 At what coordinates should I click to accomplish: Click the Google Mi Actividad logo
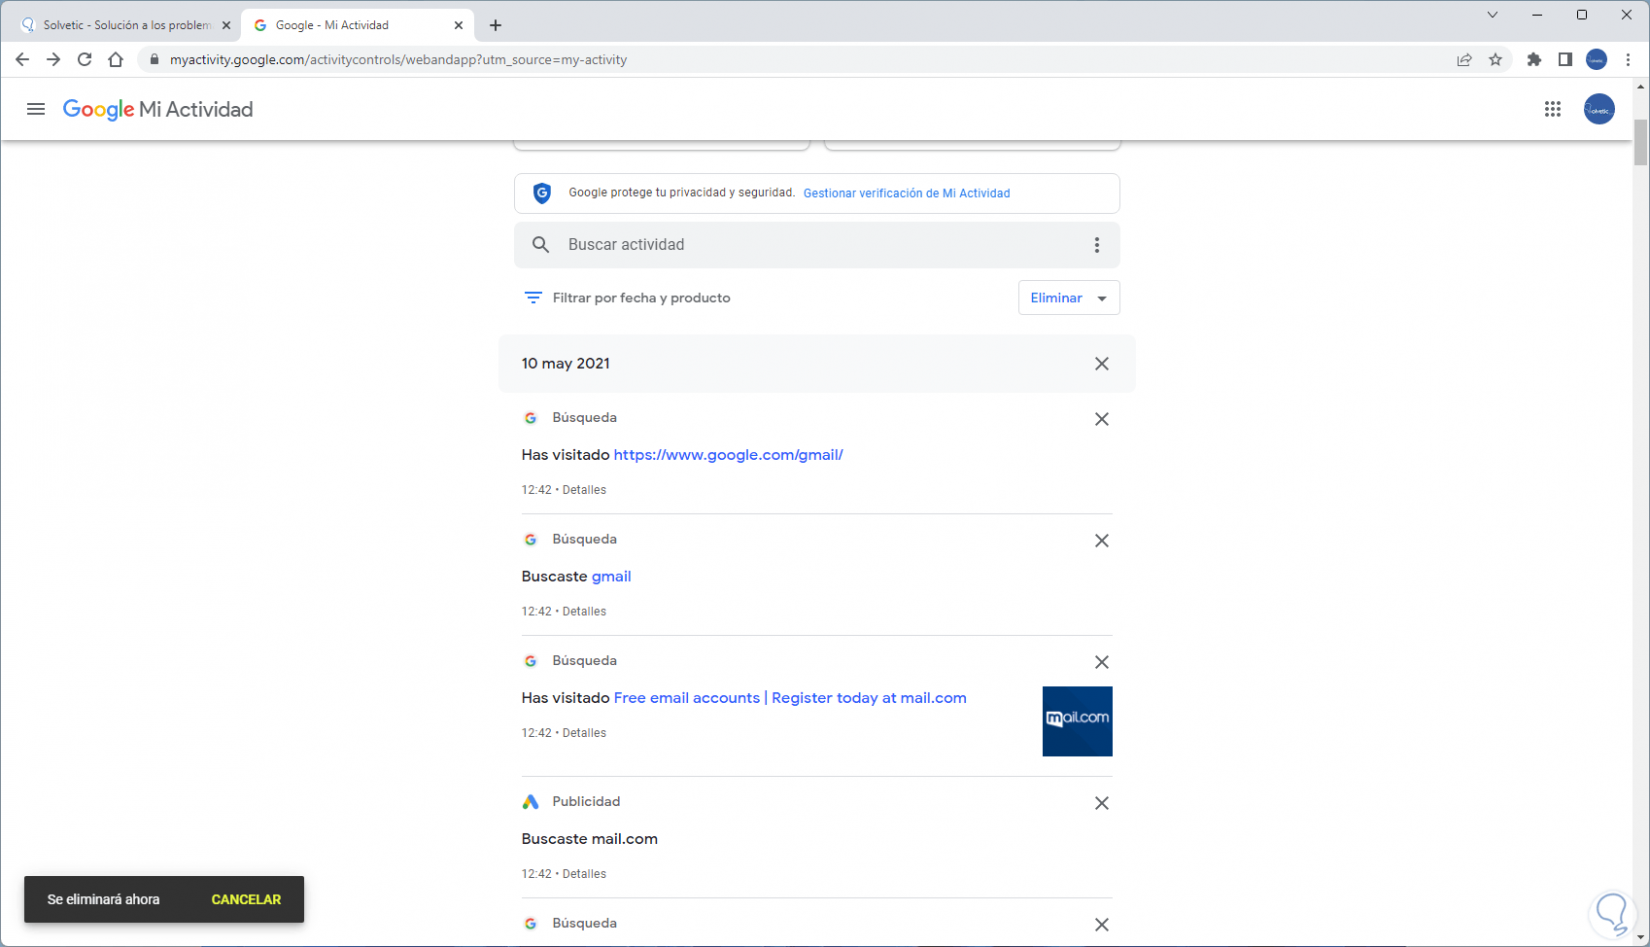point(158,109)
